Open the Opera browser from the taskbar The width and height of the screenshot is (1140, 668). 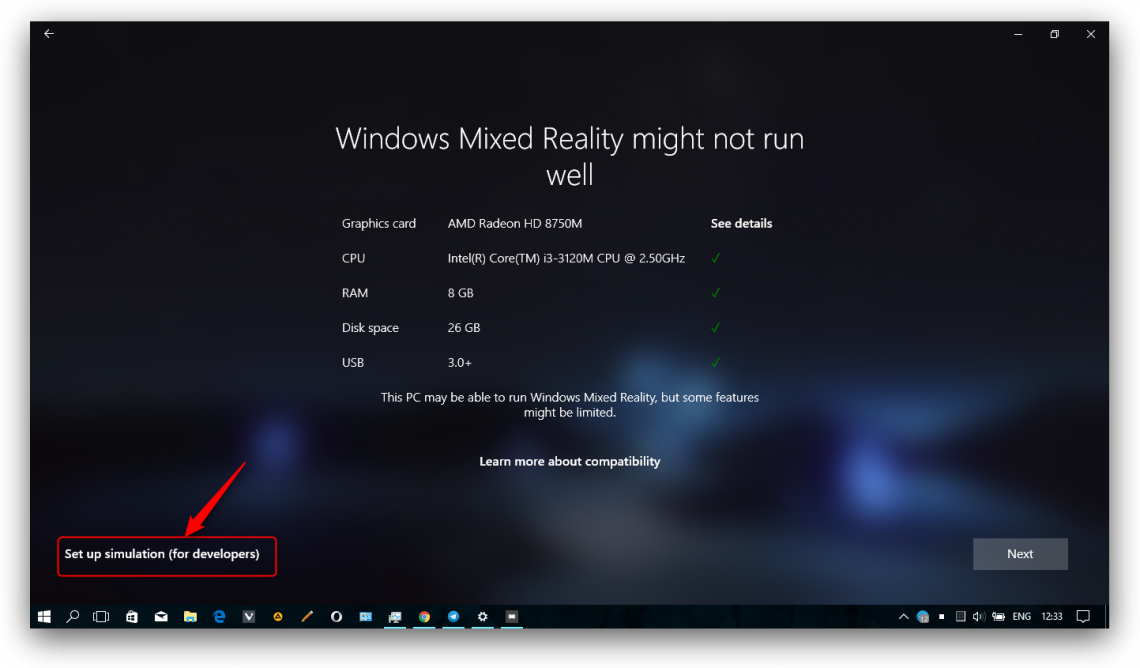click(336, 616)
